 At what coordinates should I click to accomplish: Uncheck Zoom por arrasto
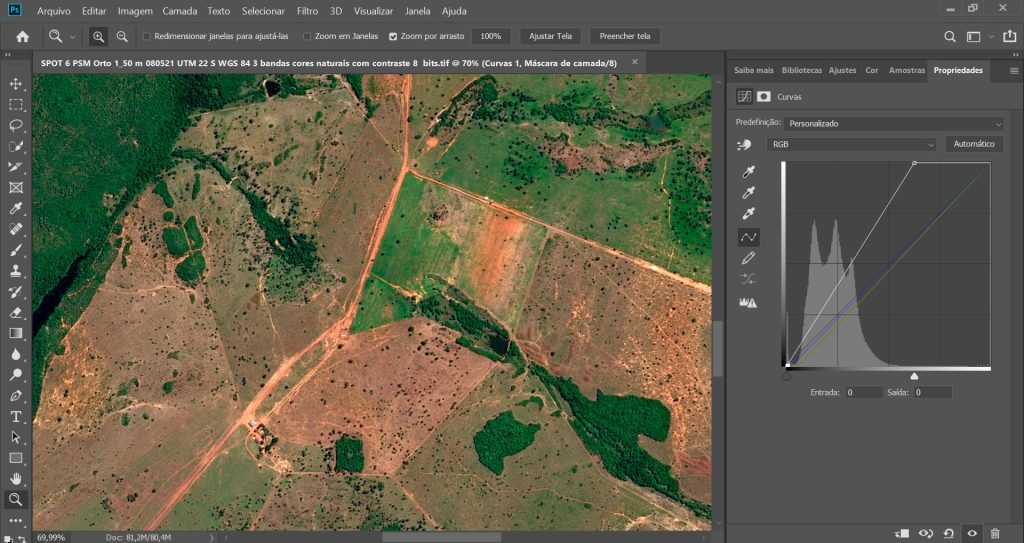[393, 36]
